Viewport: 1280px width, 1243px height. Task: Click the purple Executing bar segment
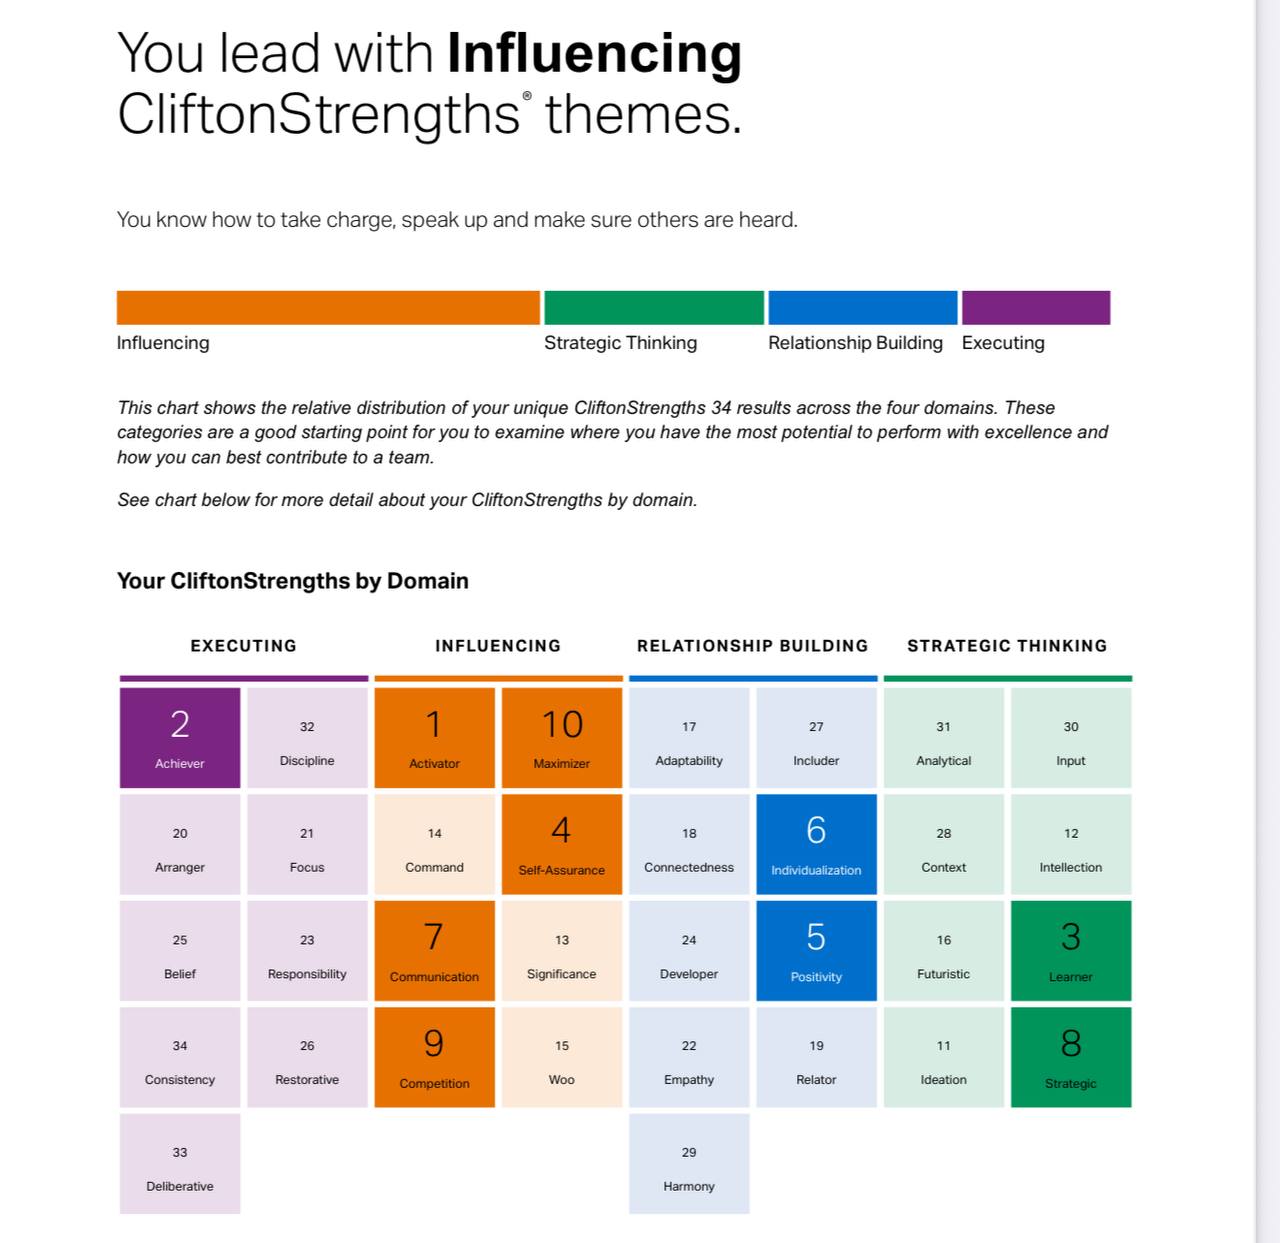click(x=1036, y=308)
